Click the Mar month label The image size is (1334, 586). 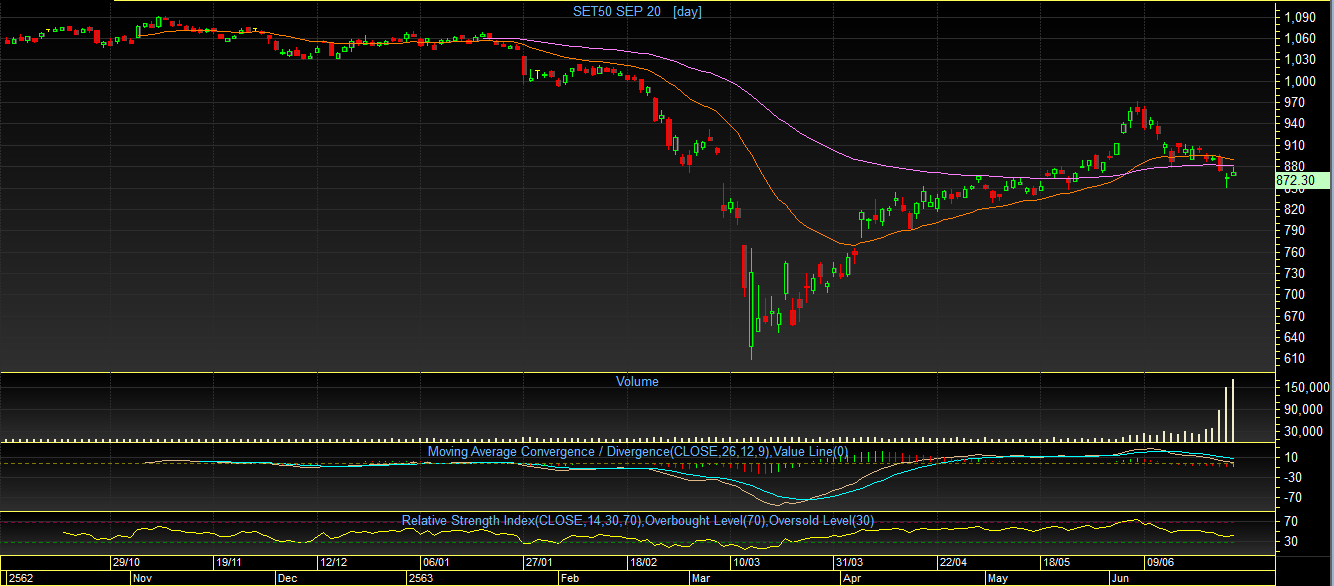coord(700,578)
